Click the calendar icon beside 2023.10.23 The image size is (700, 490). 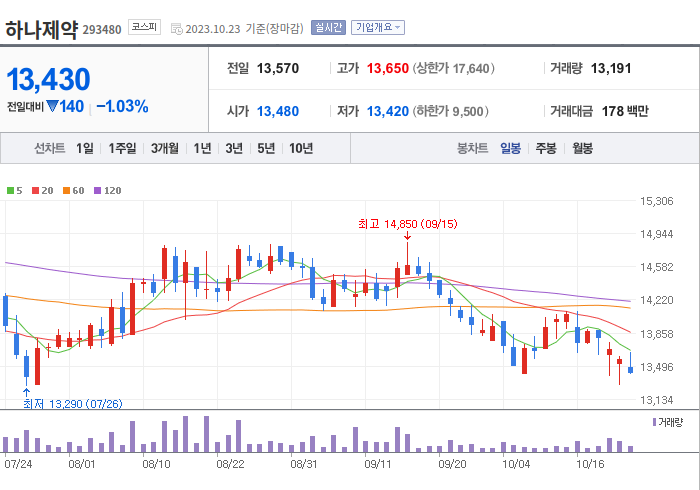point(177,29)
